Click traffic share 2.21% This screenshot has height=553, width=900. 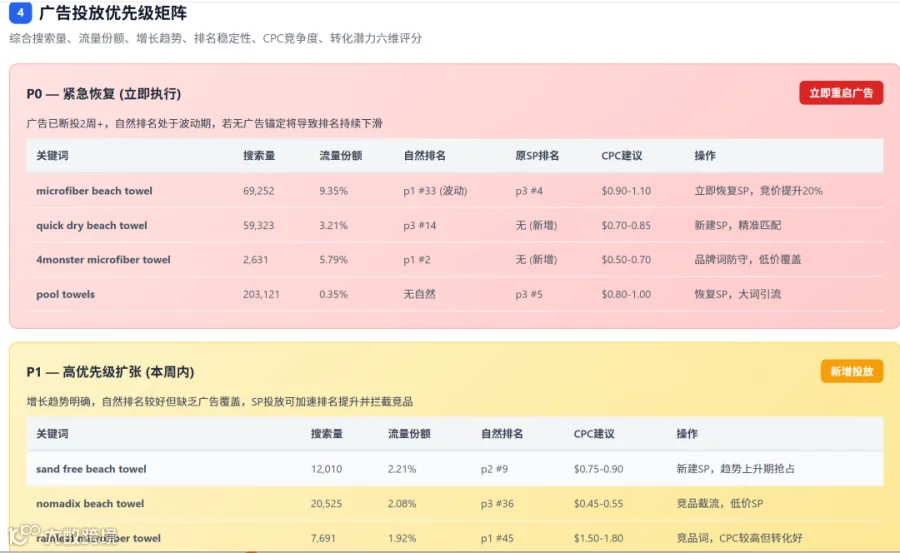[x=402, y=469]
